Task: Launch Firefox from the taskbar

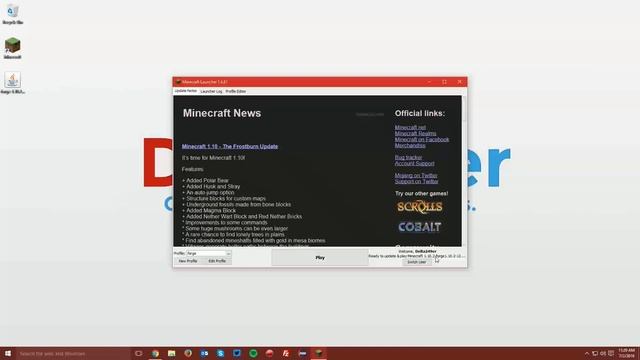Action: (188, 353)
